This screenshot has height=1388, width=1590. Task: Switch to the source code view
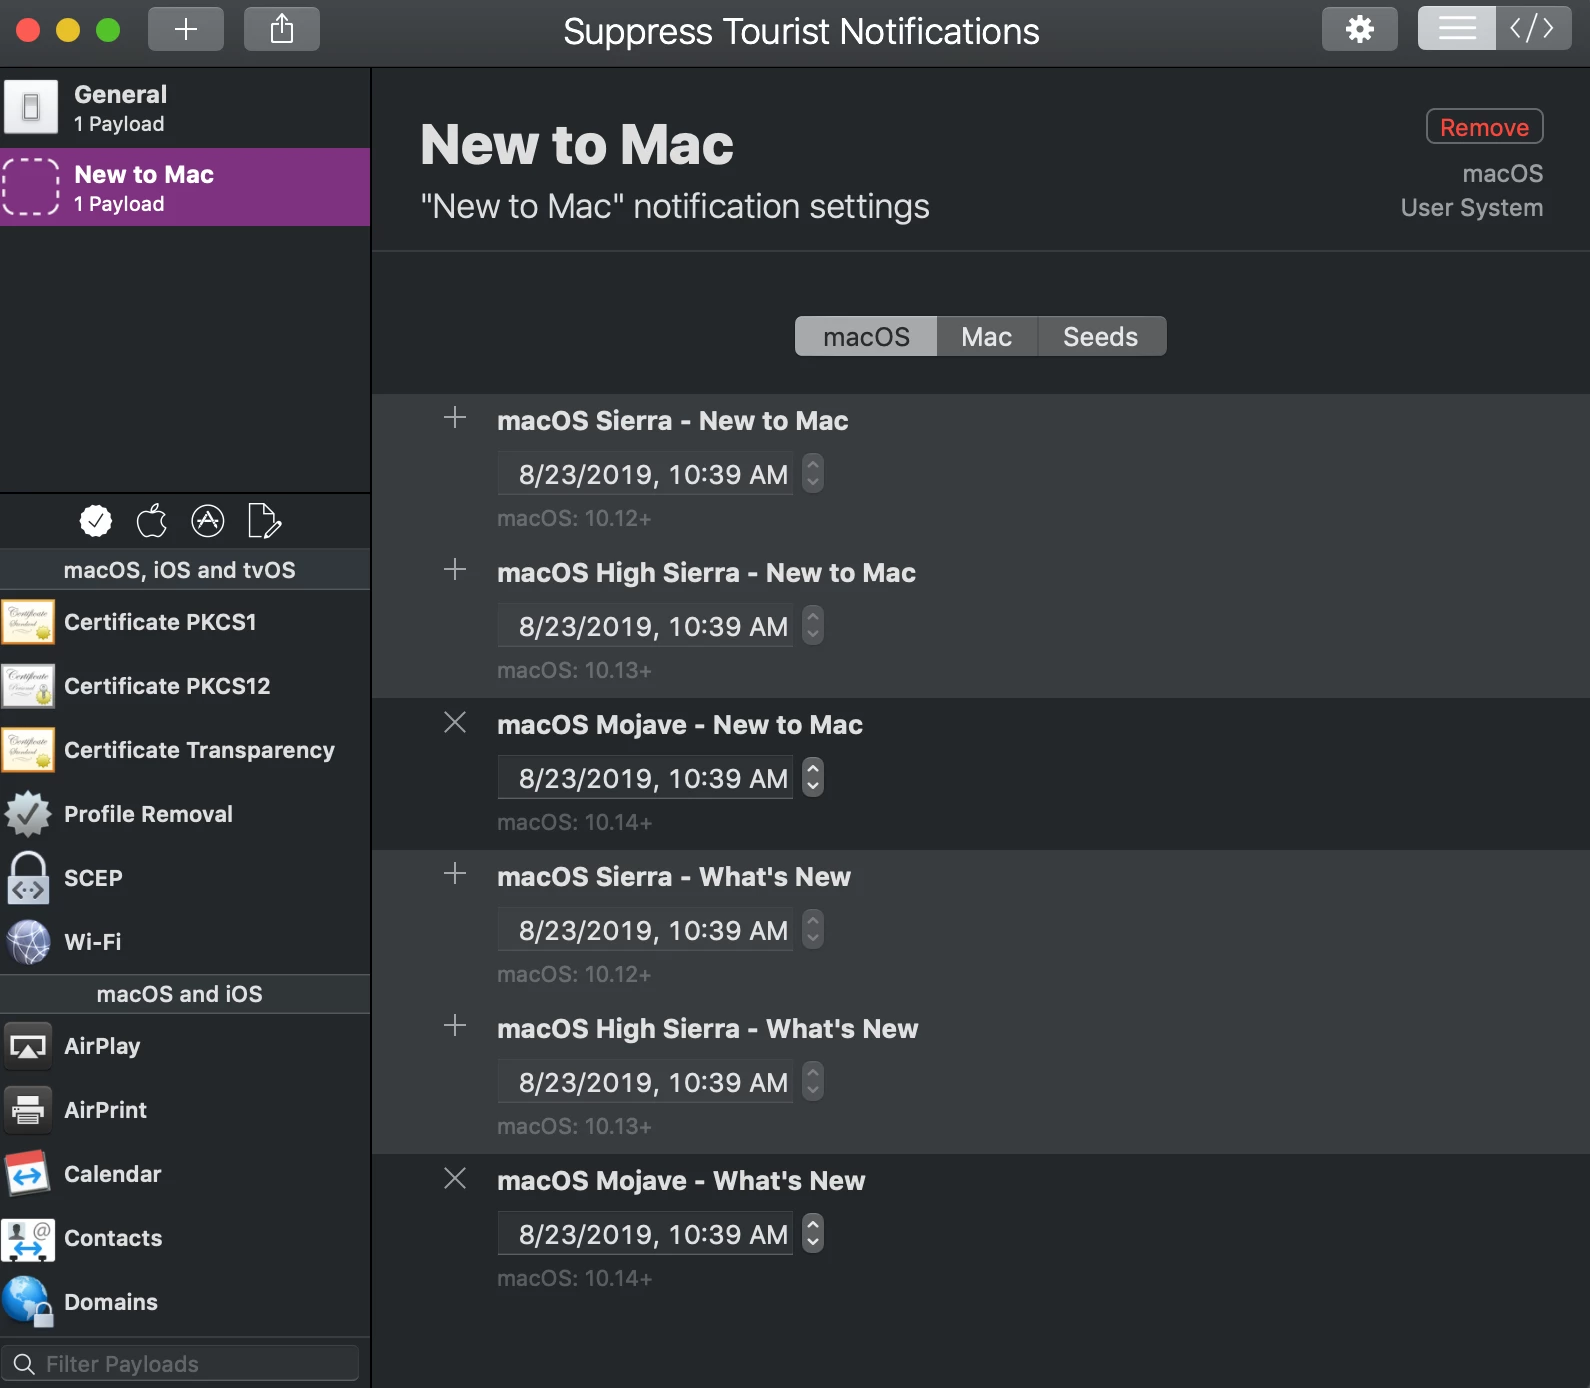pos(1533,29)
